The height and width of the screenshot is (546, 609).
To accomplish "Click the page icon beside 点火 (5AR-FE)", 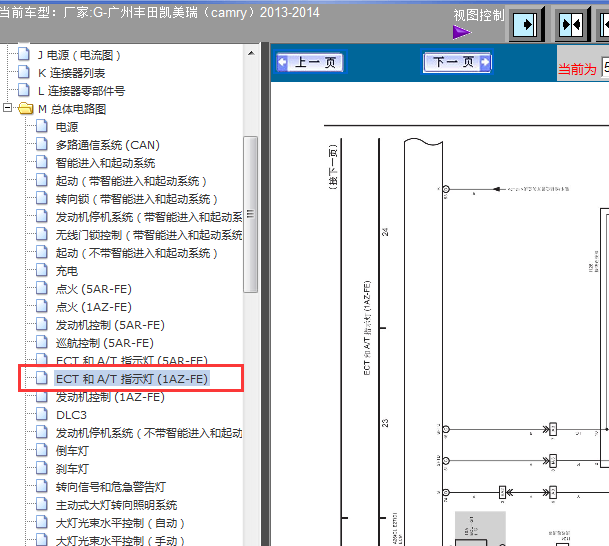I will (42, 288).
